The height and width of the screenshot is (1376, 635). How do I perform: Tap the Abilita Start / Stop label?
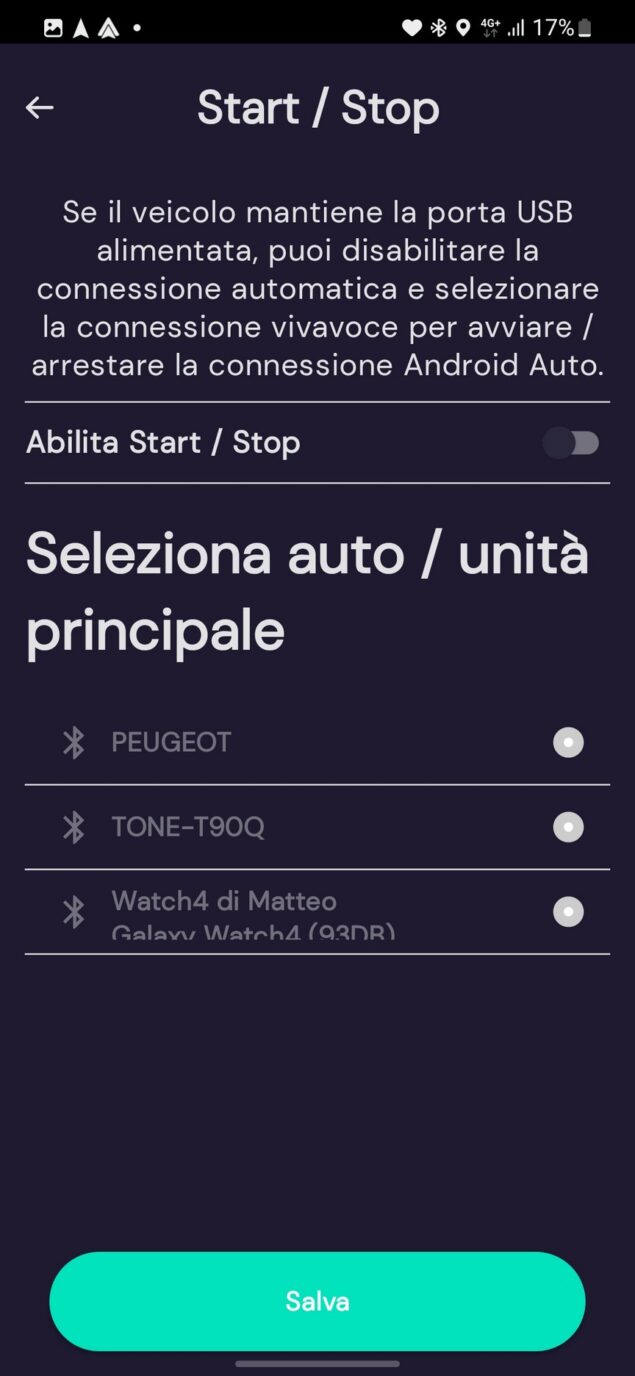[x=163, y=443]
